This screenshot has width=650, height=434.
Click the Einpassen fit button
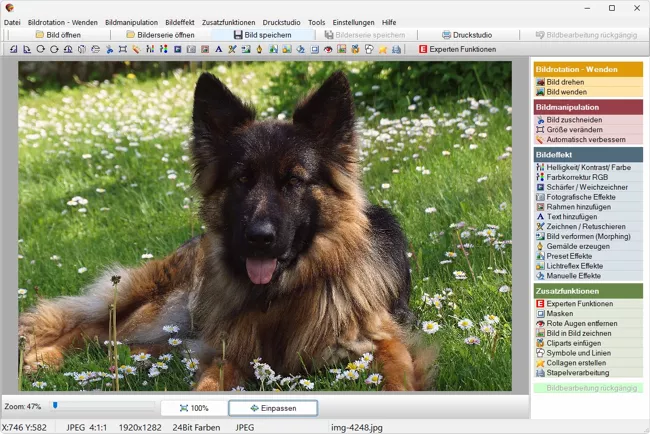tap(273, 408)
